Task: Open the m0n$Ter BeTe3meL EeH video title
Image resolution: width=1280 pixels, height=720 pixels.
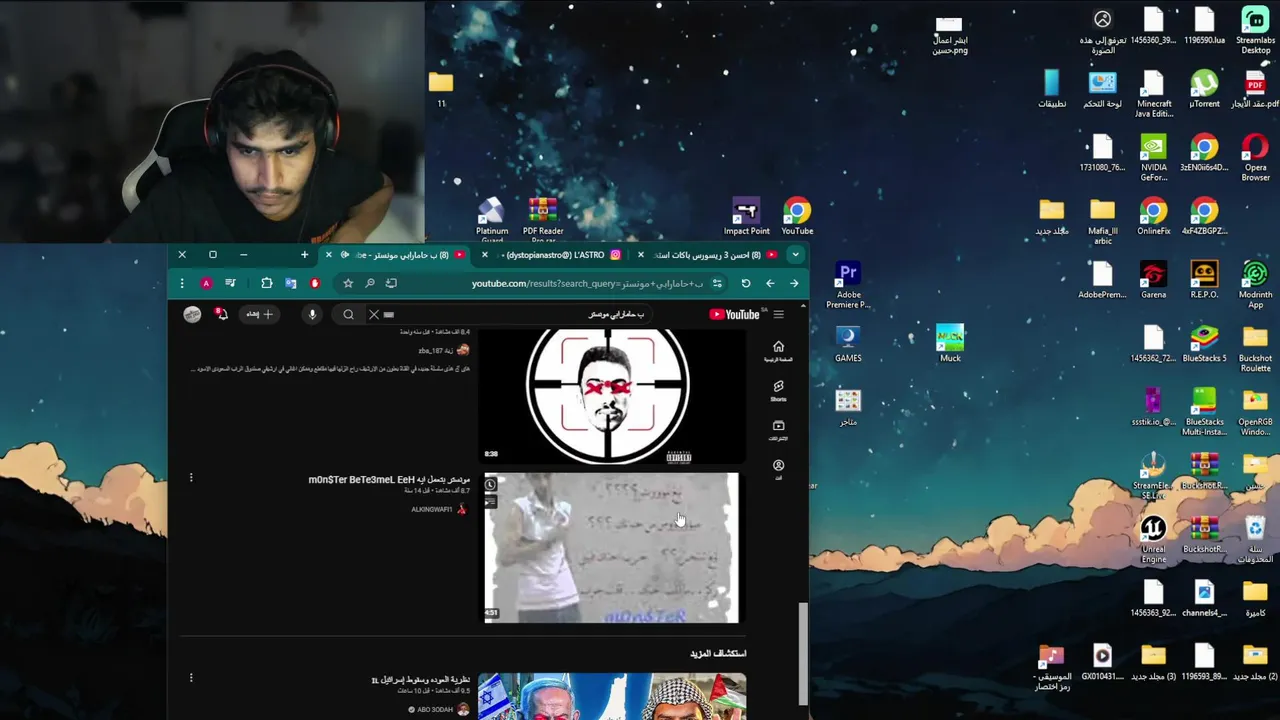Action: click(389, 480)
